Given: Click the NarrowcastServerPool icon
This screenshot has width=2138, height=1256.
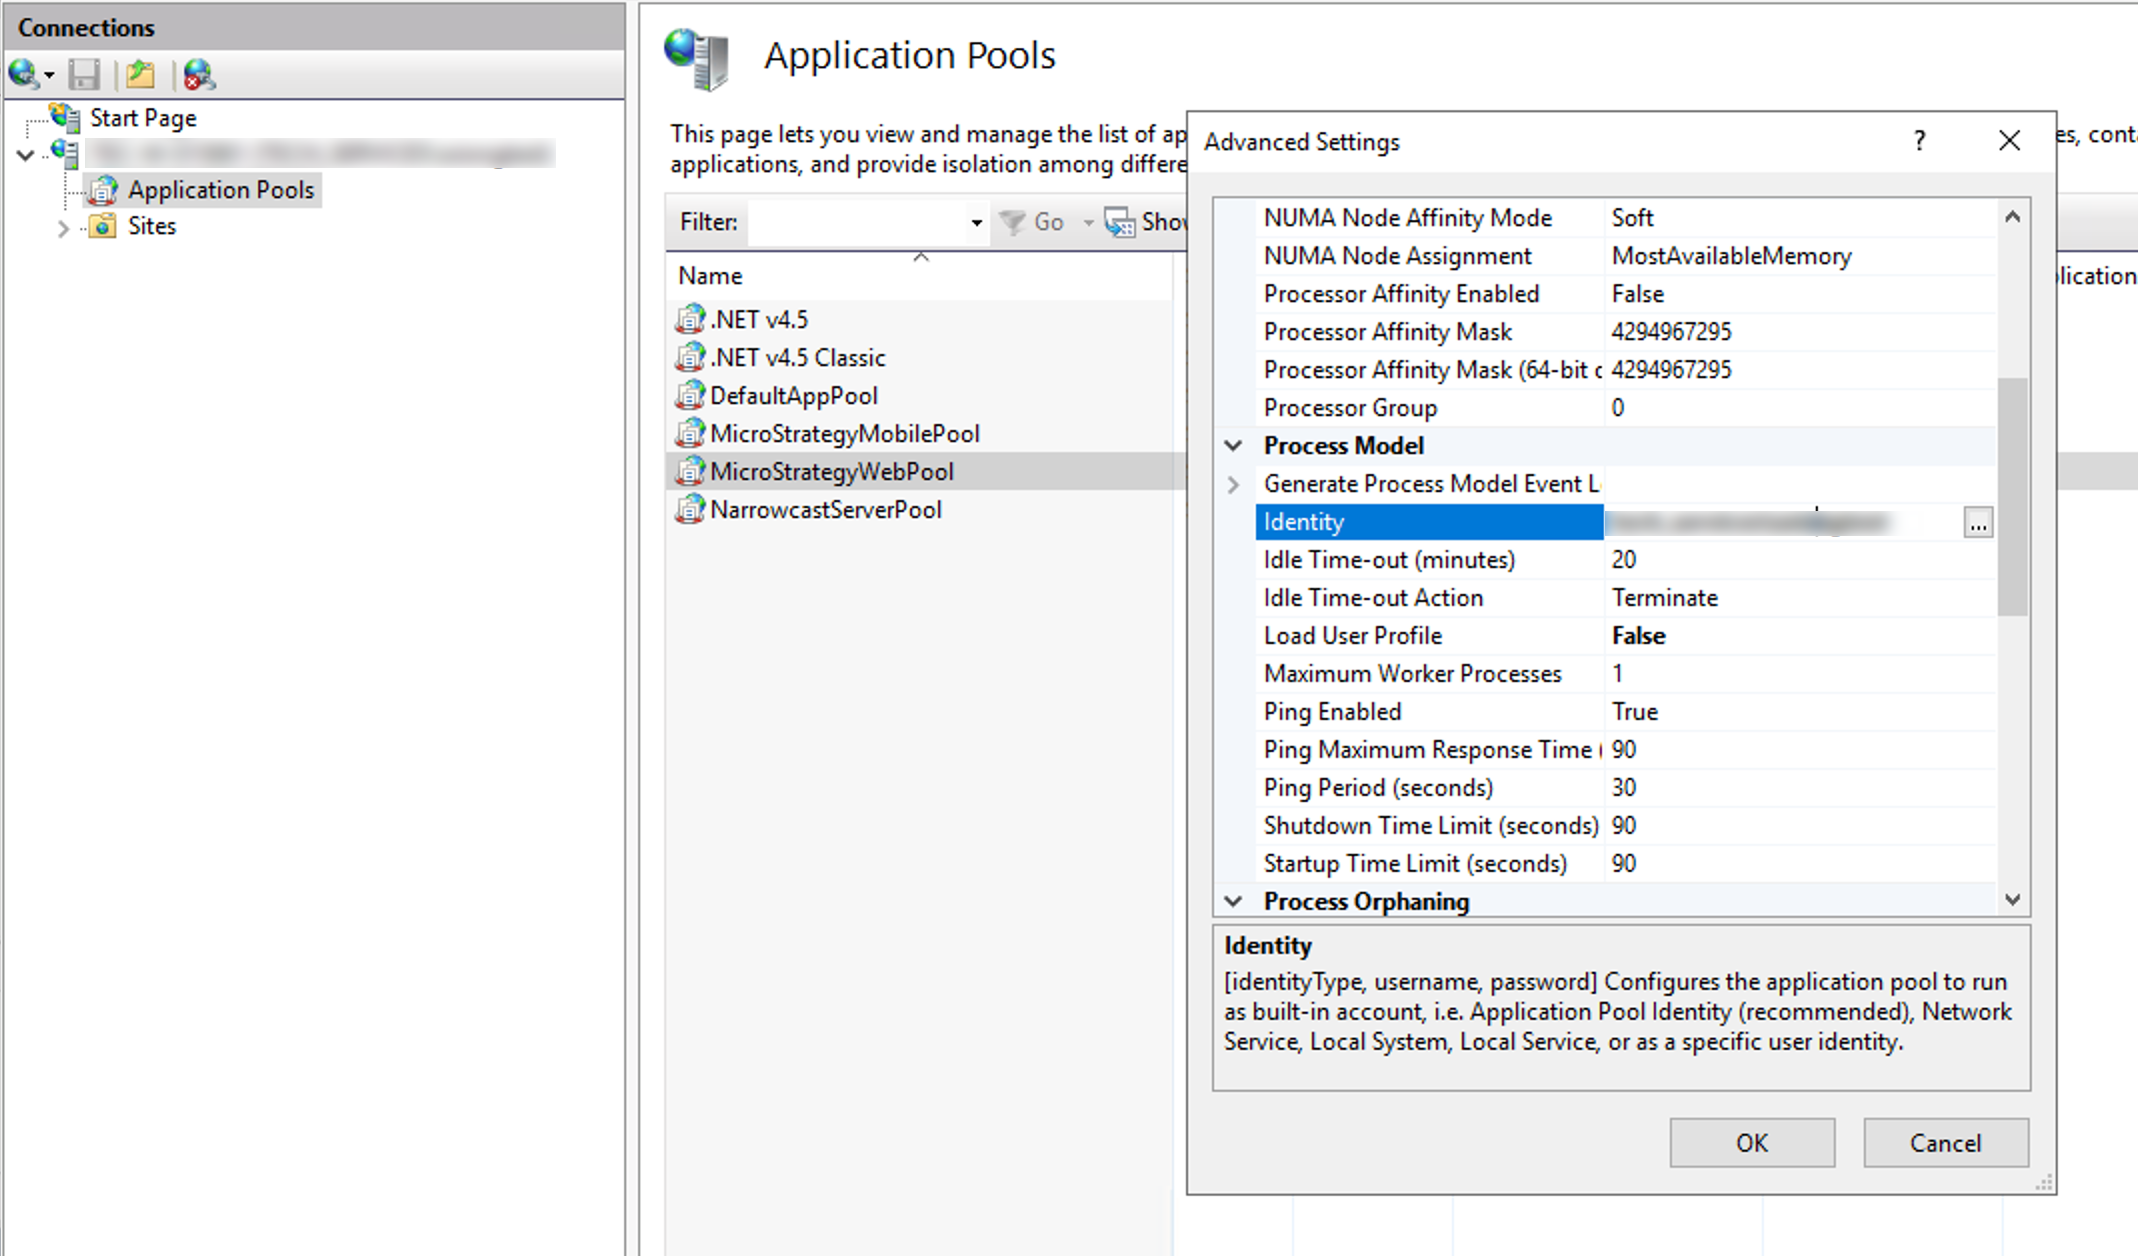Looking at the screenshot, I should [x=690, y=509].
